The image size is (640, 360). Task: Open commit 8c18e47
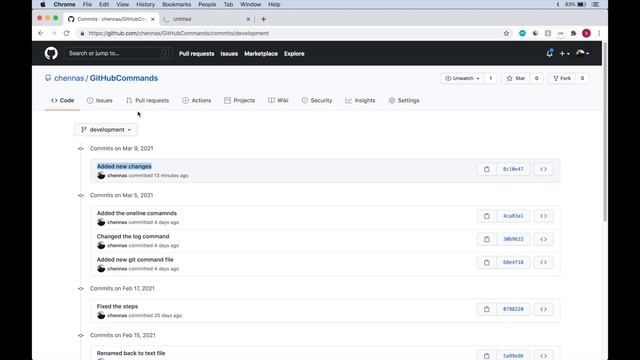(513, 169)
